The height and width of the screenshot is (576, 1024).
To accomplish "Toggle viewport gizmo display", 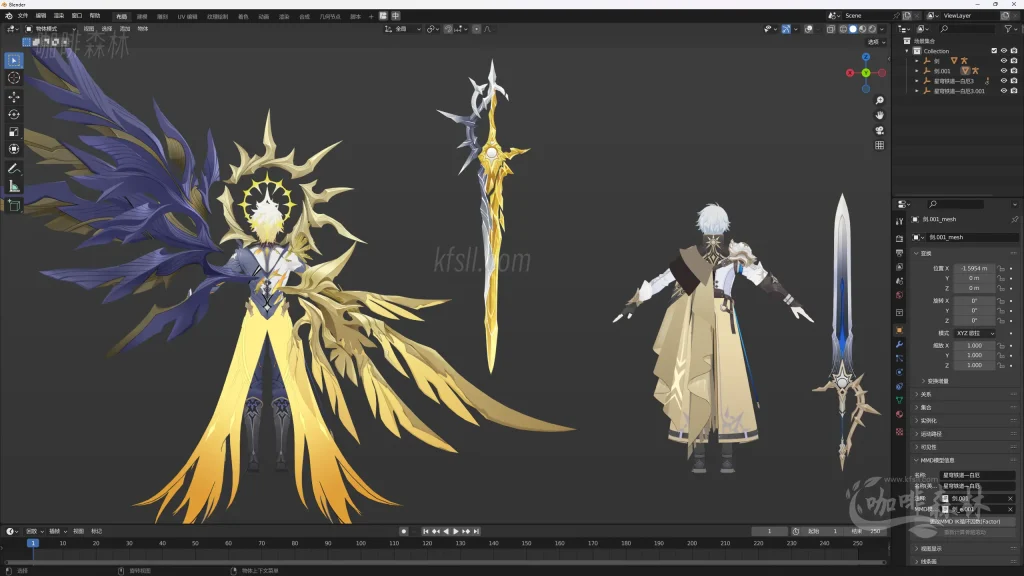I will pyautogui.click(x=786, y=29).
